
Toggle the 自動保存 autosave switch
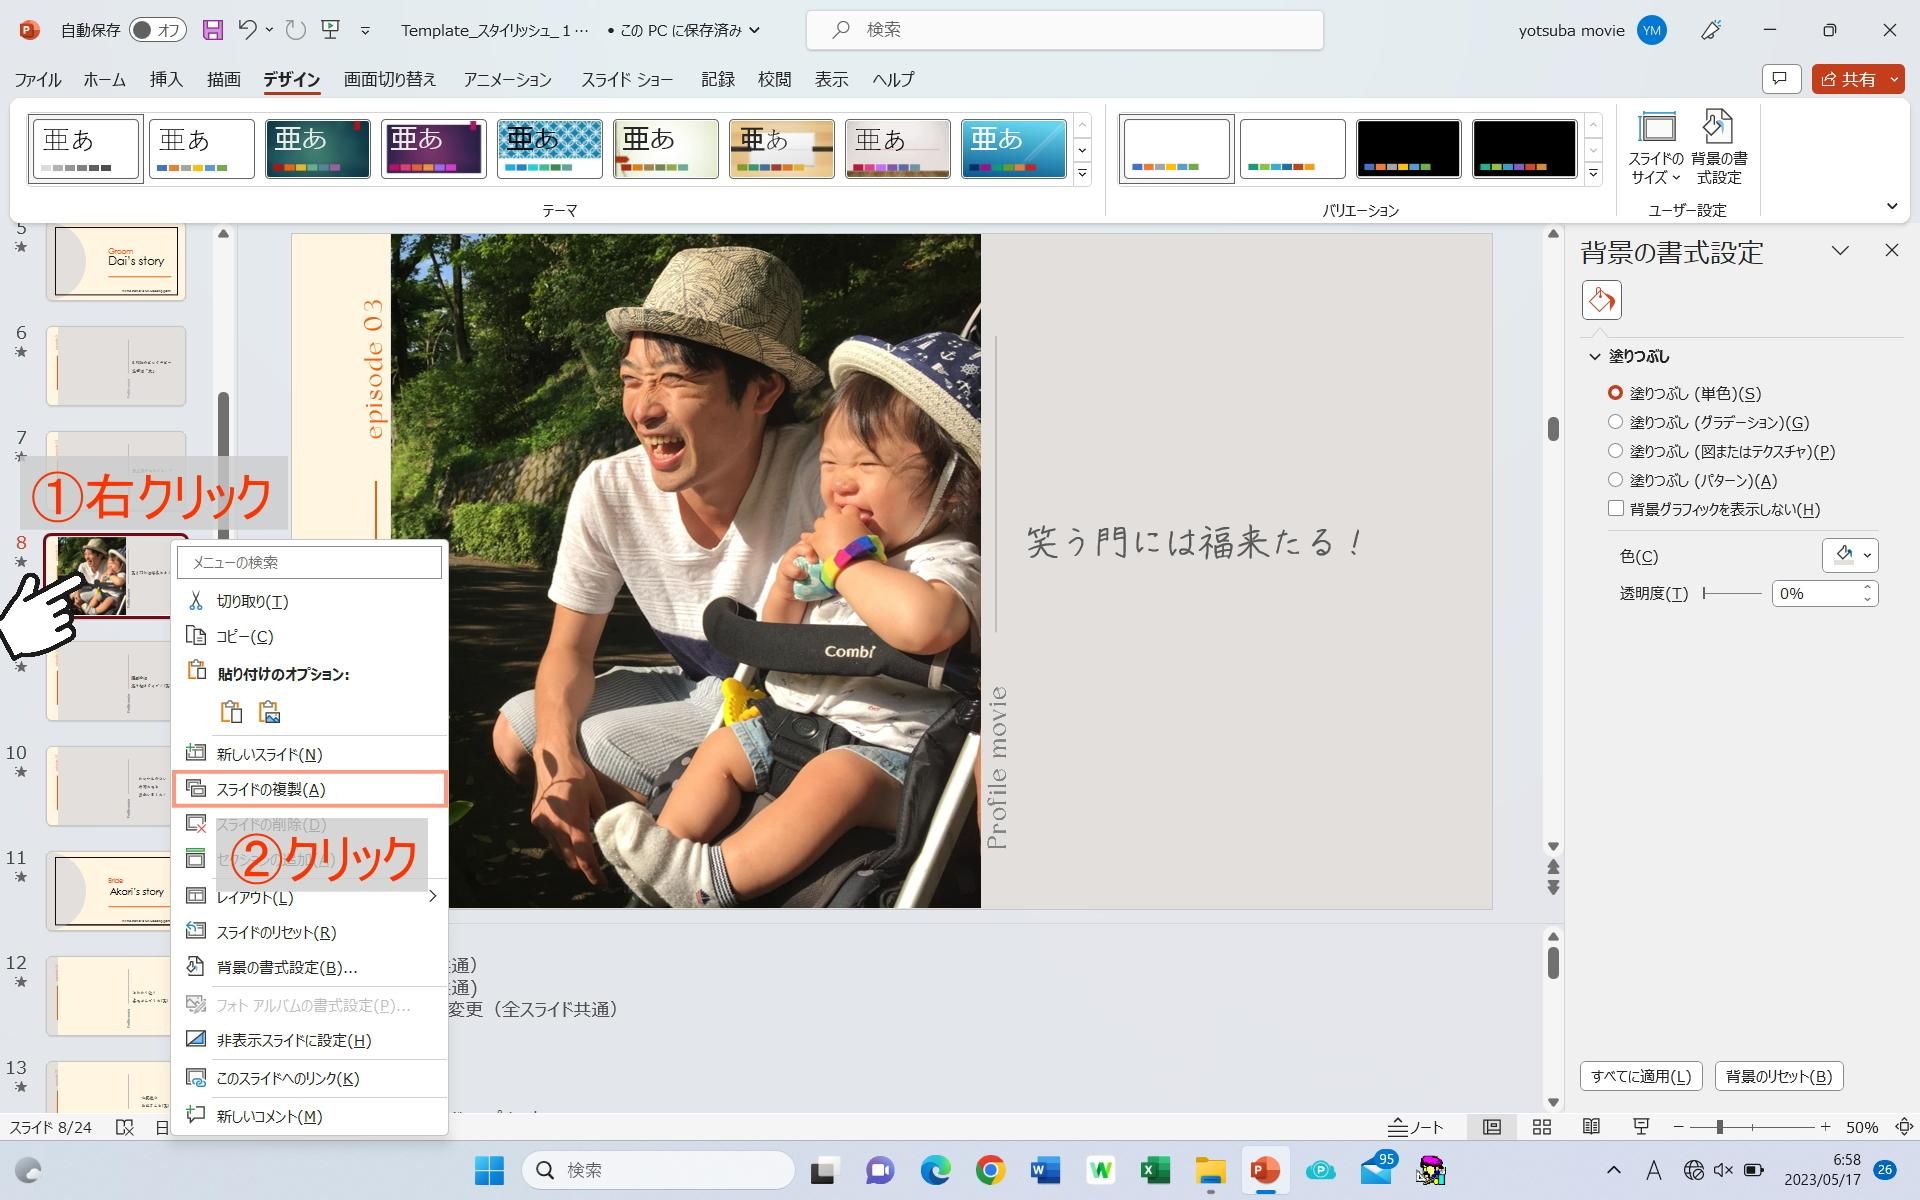157,30
